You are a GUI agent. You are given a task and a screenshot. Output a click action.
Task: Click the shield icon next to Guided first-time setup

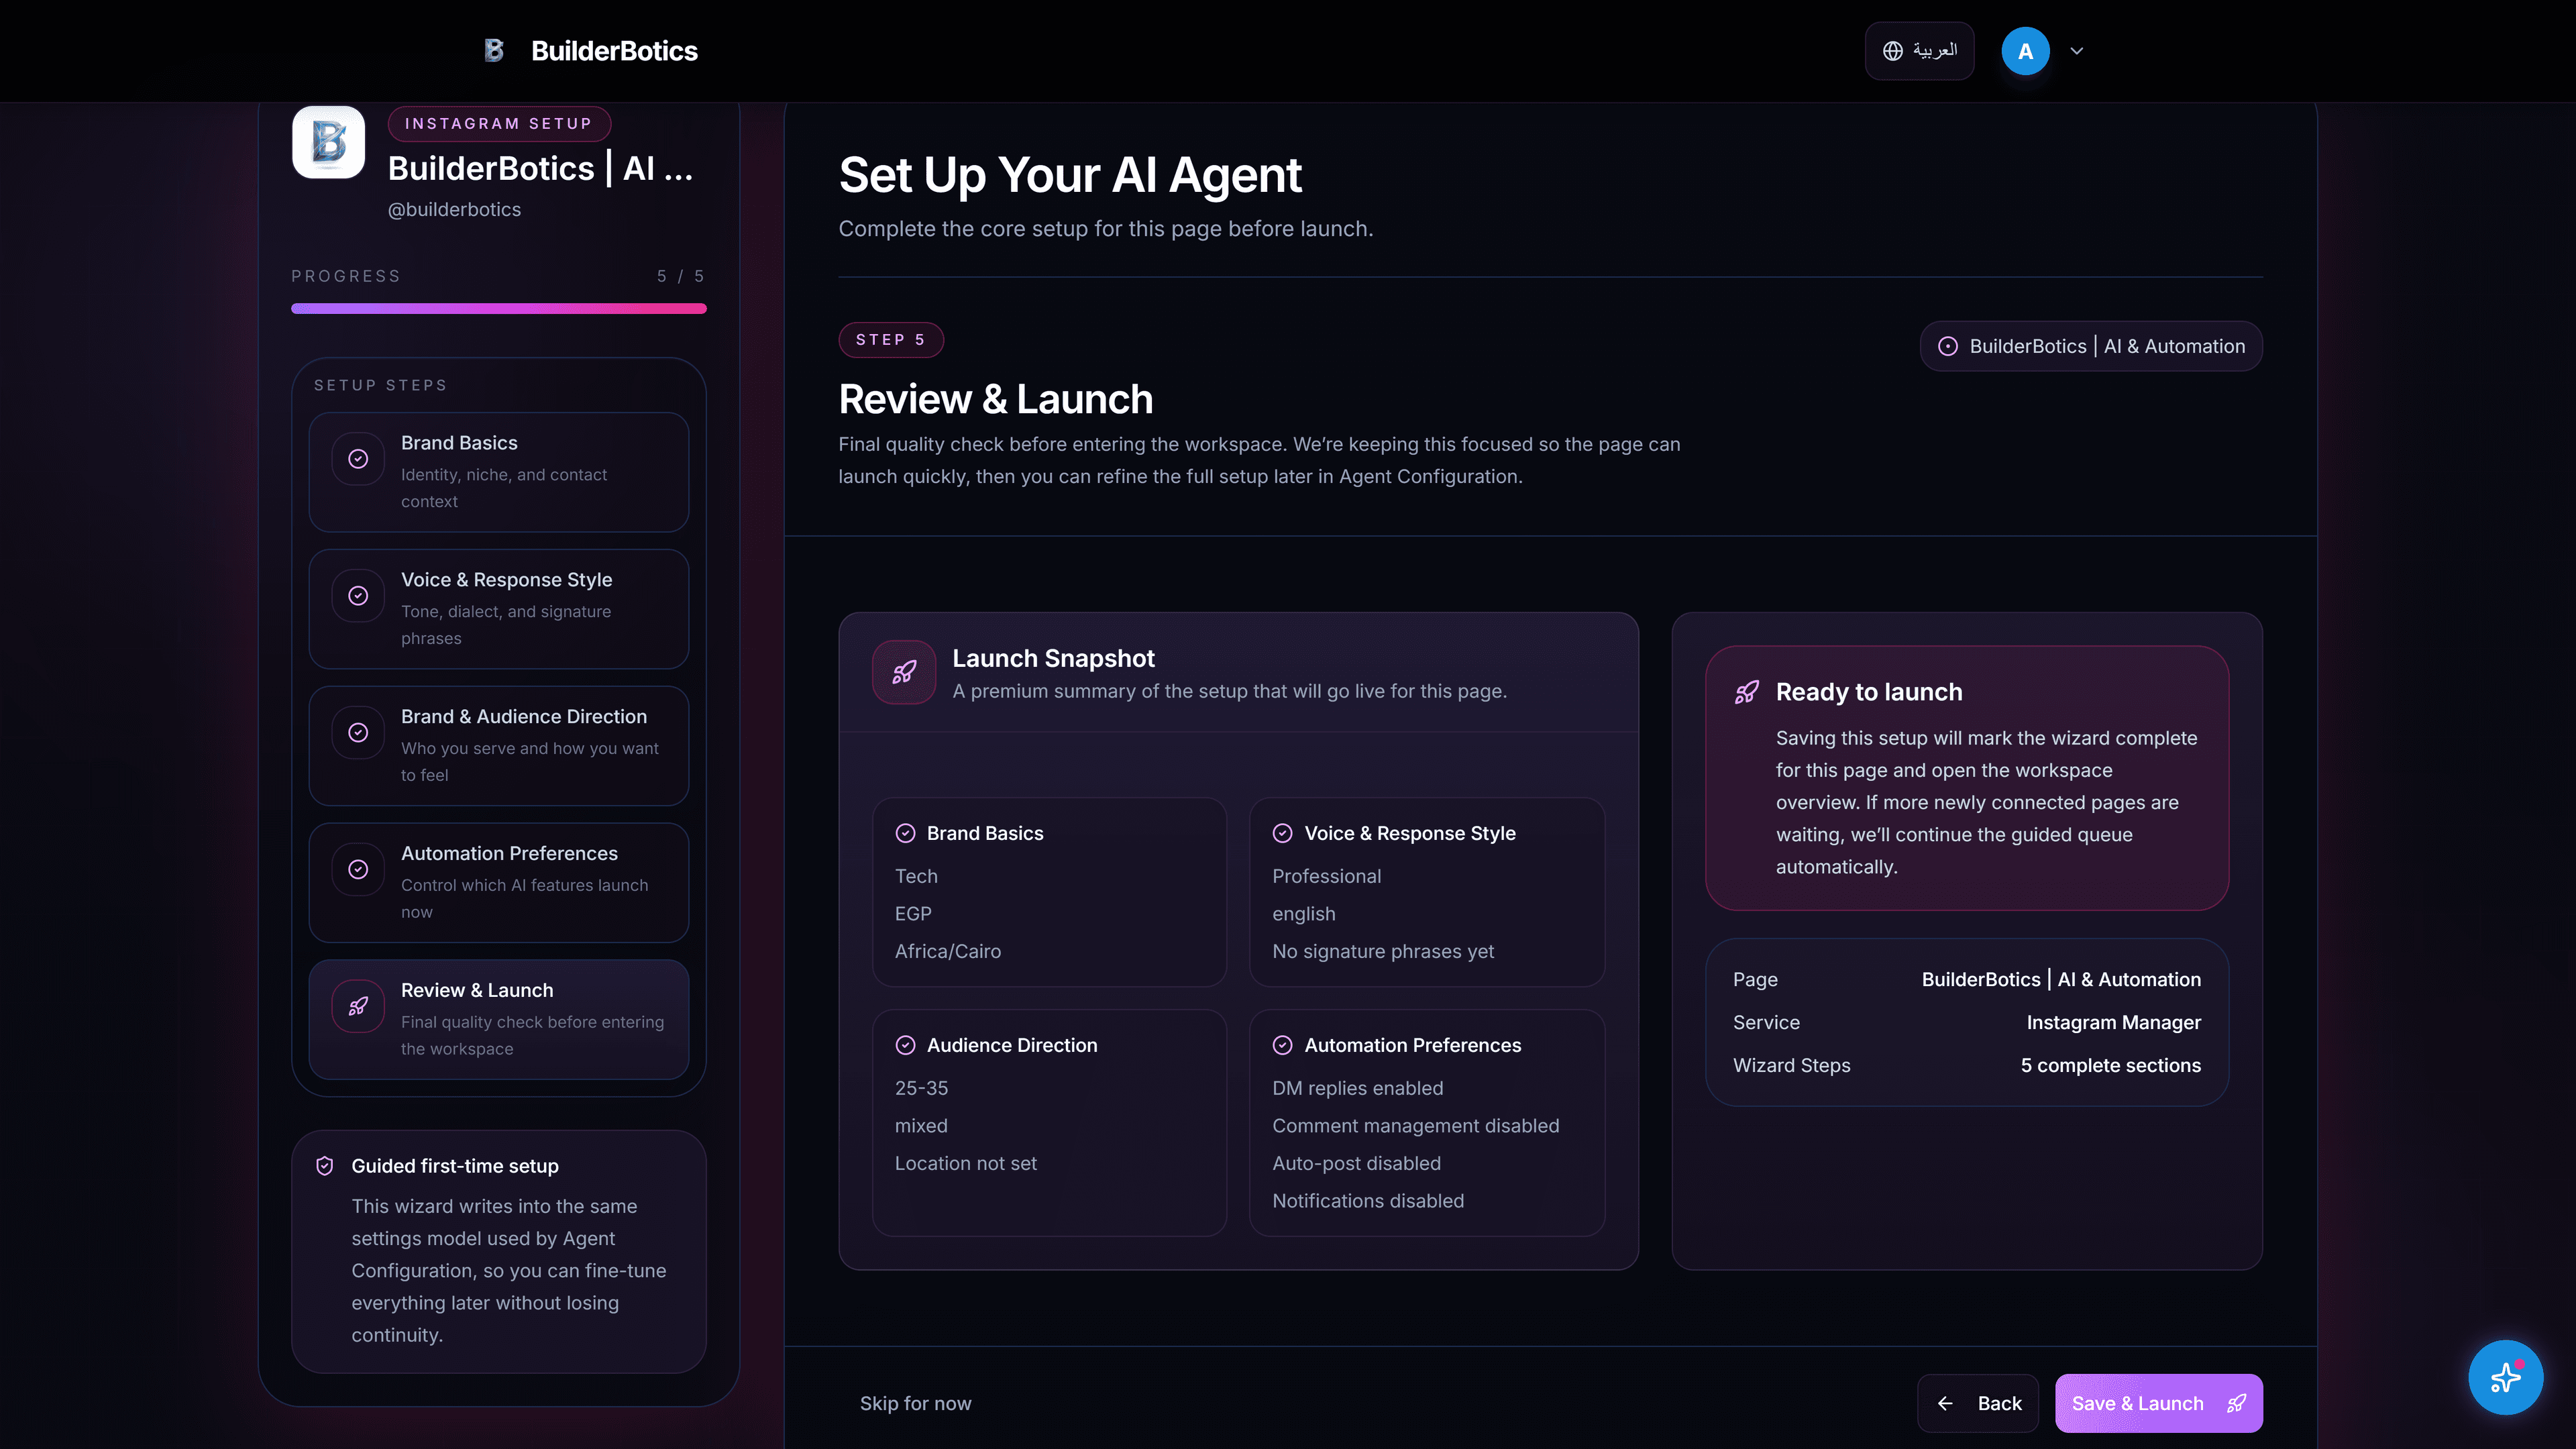(x=324, y=1165)
